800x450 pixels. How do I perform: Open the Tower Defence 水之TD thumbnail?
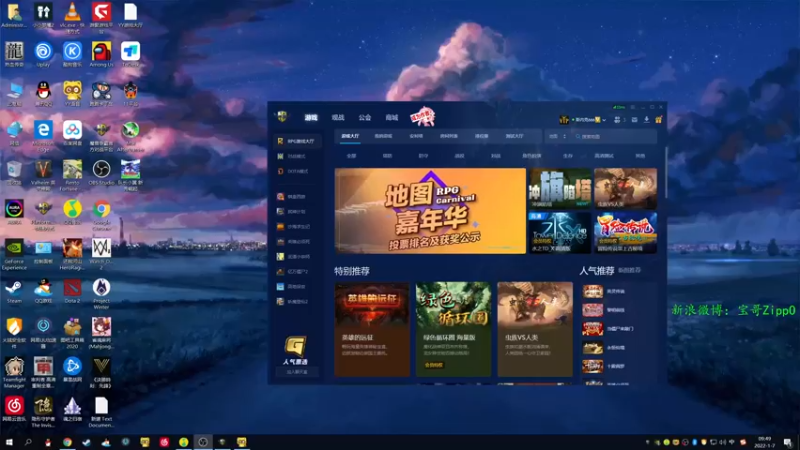(560, 233)
